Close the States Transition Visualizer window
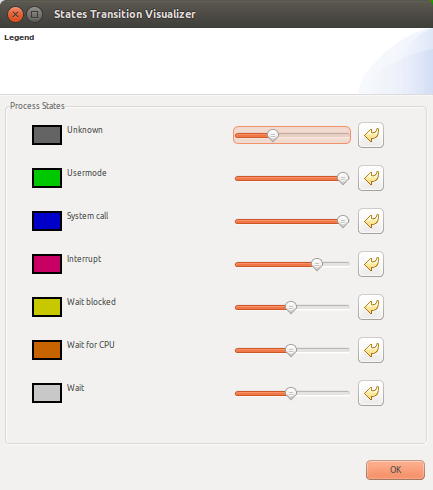This screenshot has height=490, width=433. pyautogui.click(x=15, y=14)
